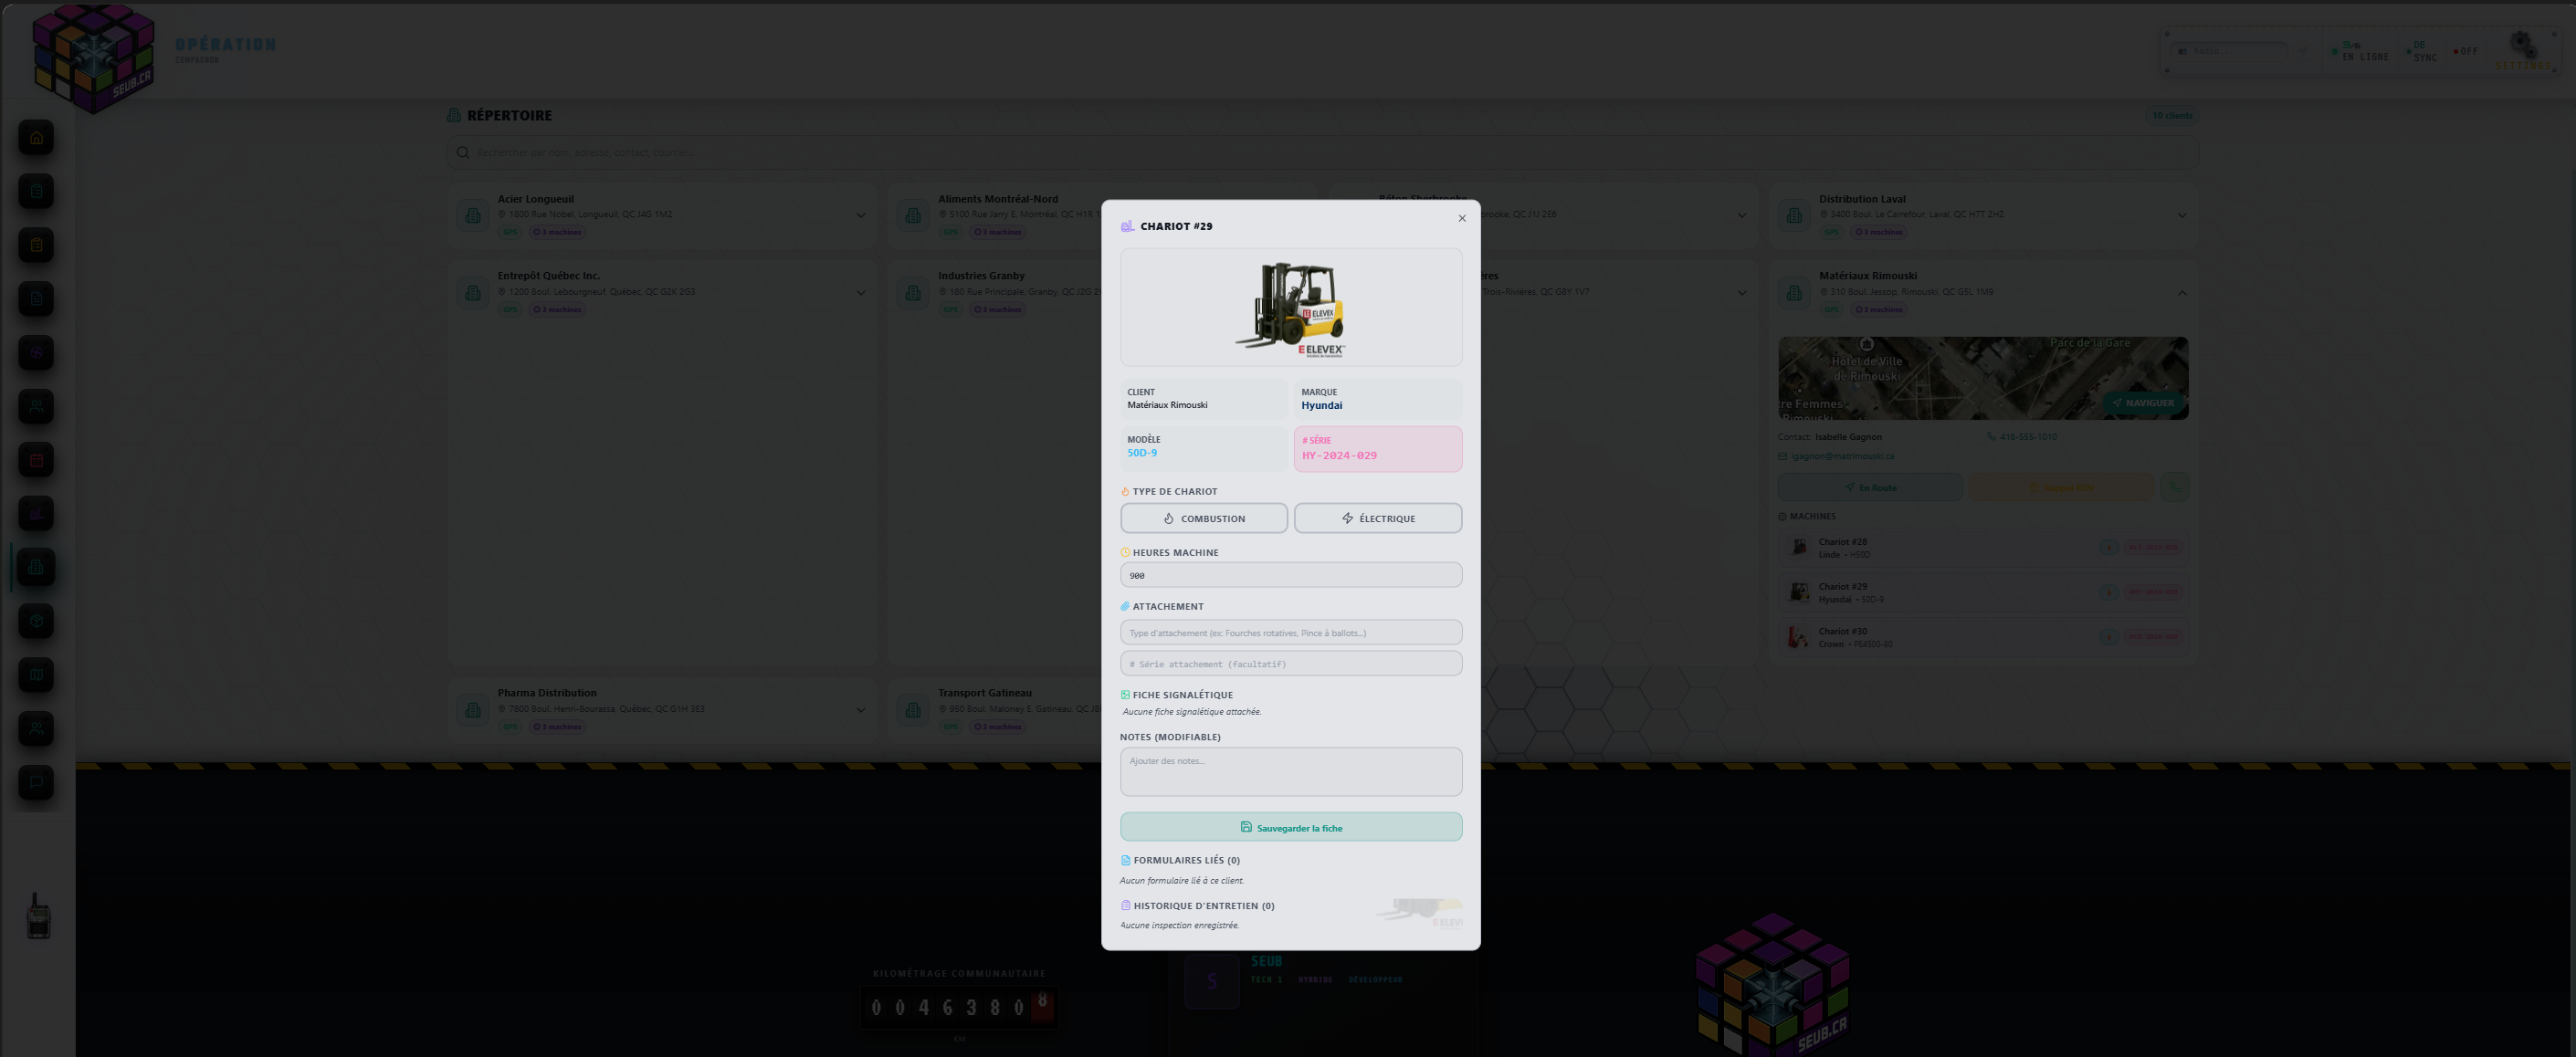Click the Hyundai marque value

pos(1321,406)
